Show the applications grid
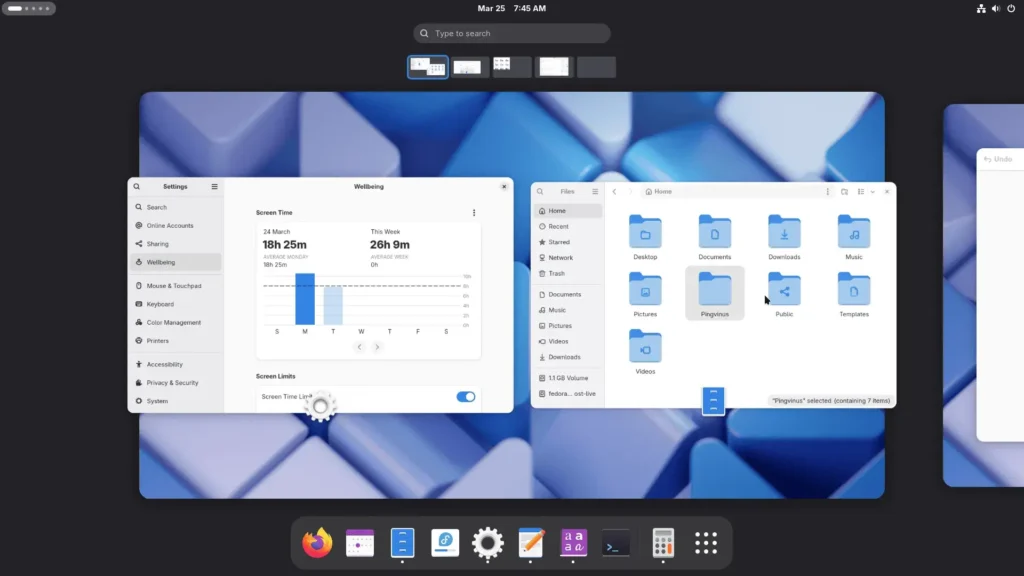Screen dimensions: 1024x576 (706, 543)
